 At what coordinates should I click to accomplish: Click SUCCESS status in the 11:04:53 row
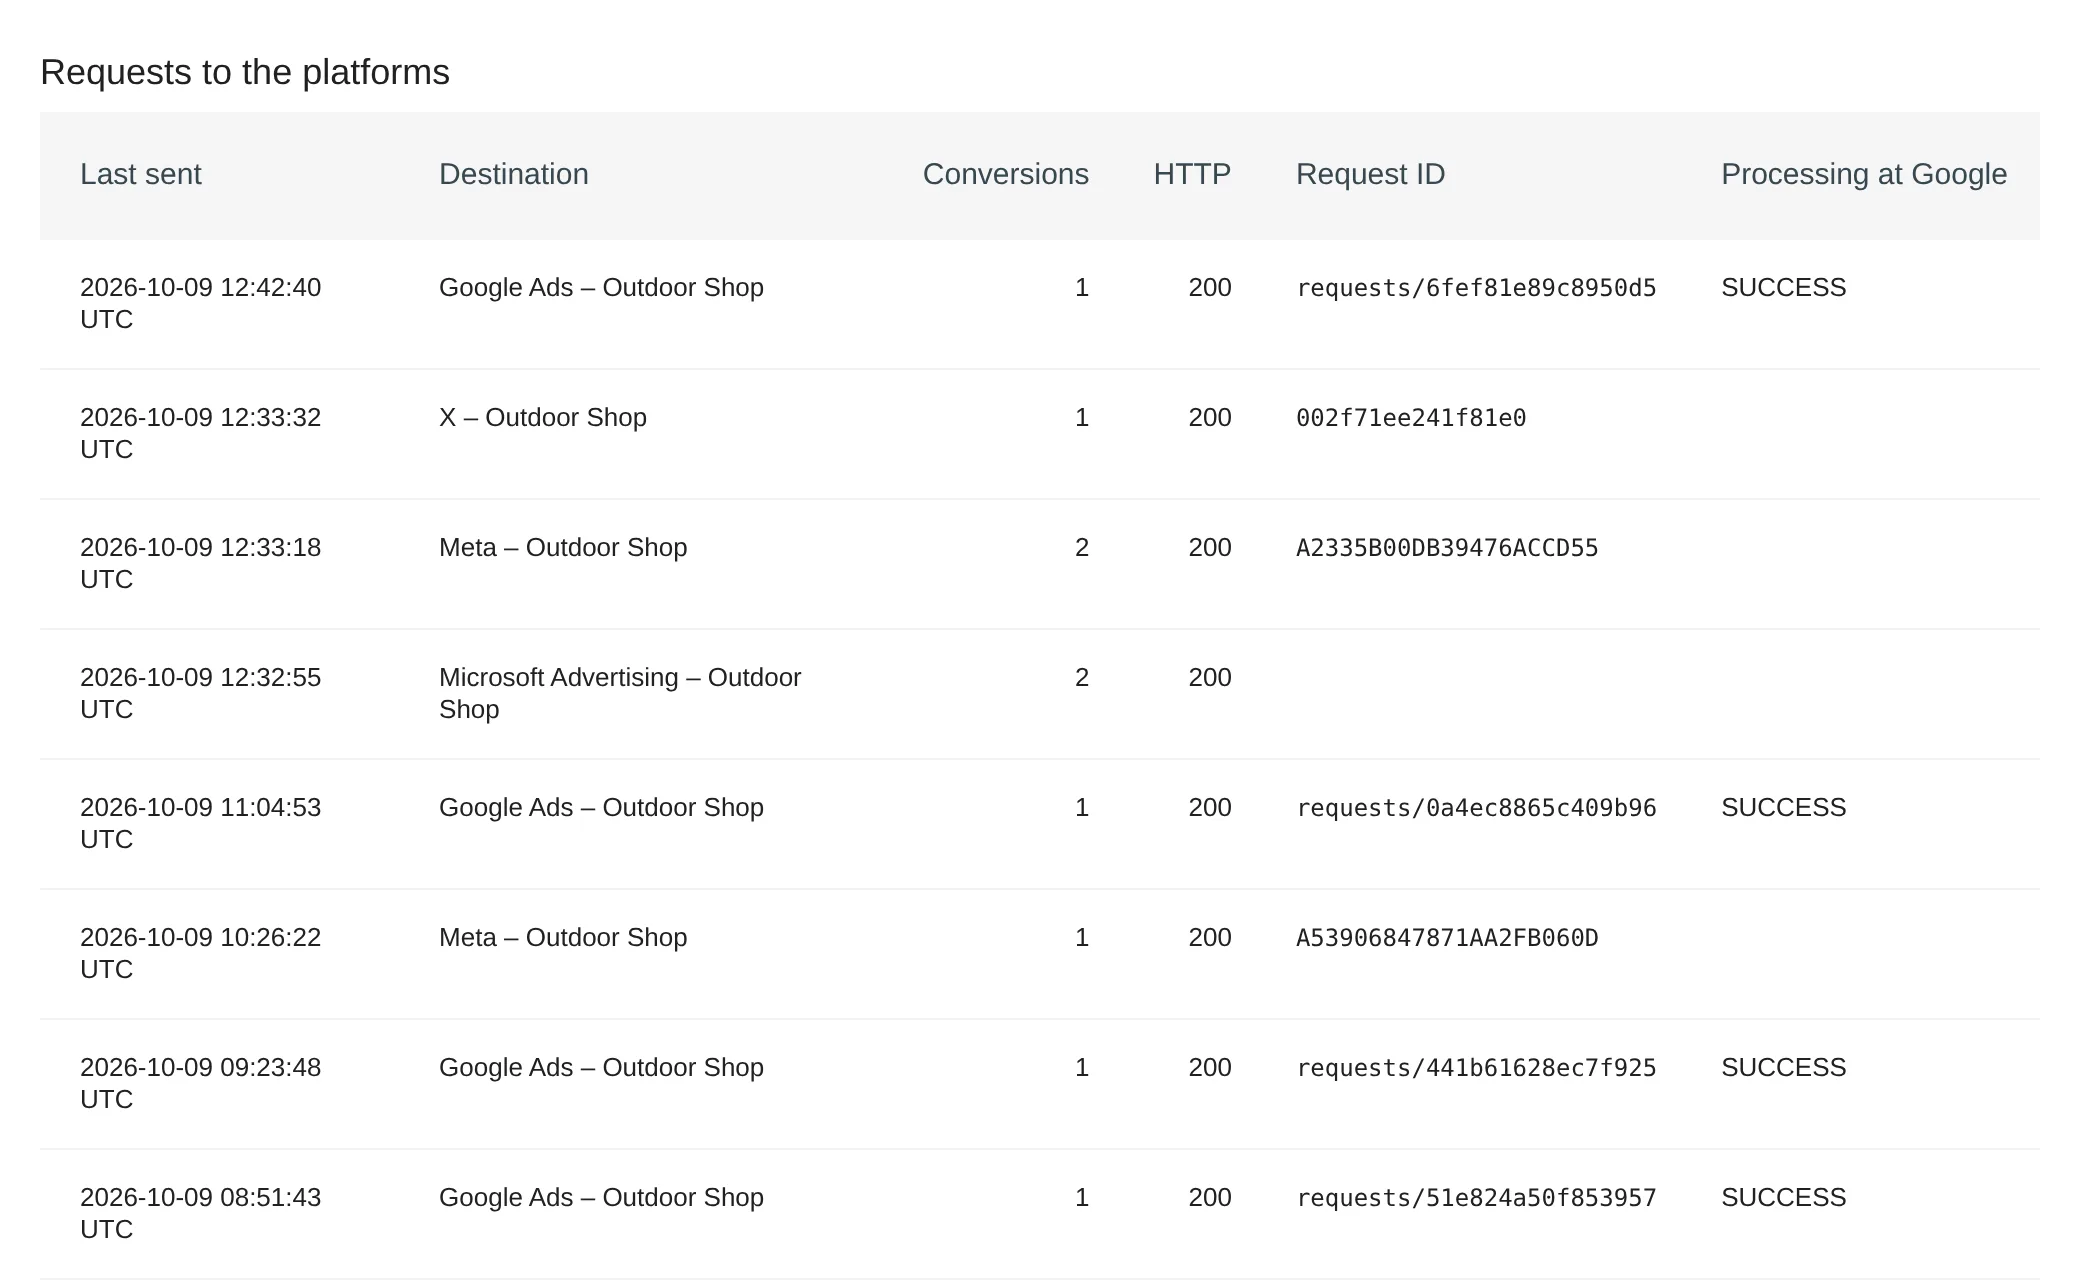click(x=1783, y=807)
